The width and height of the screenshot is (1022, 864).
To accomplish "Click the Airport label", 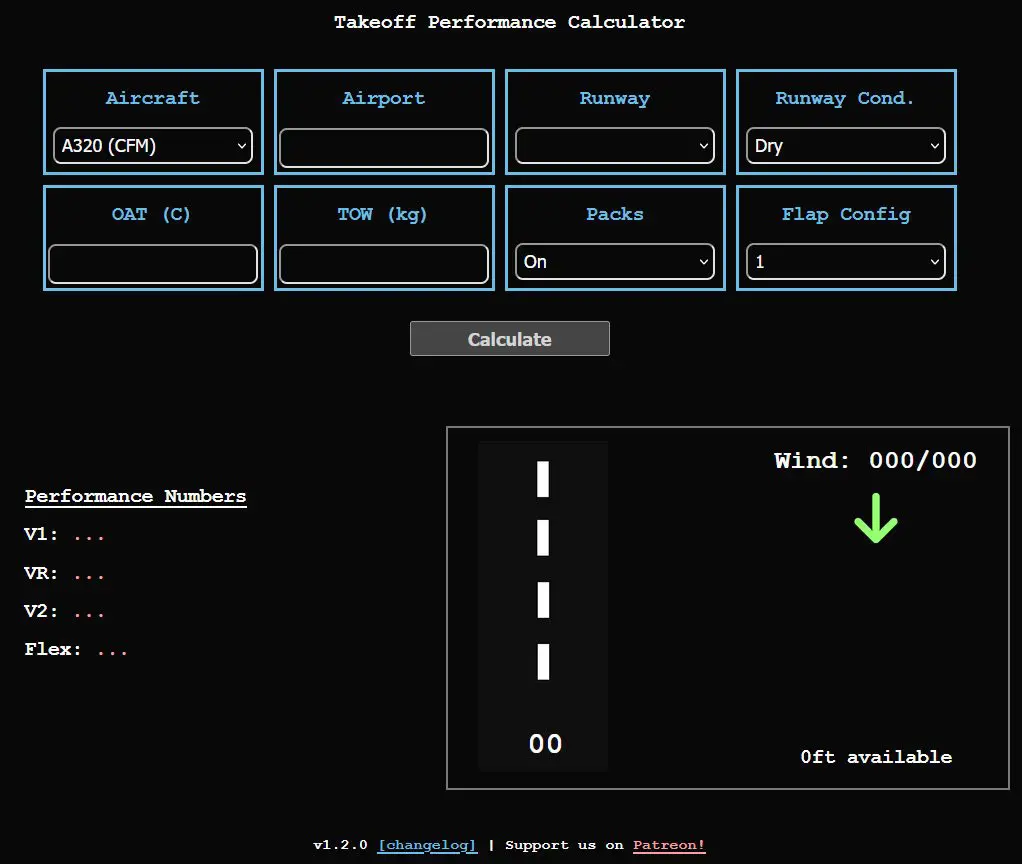I will (x=384, y=98).
